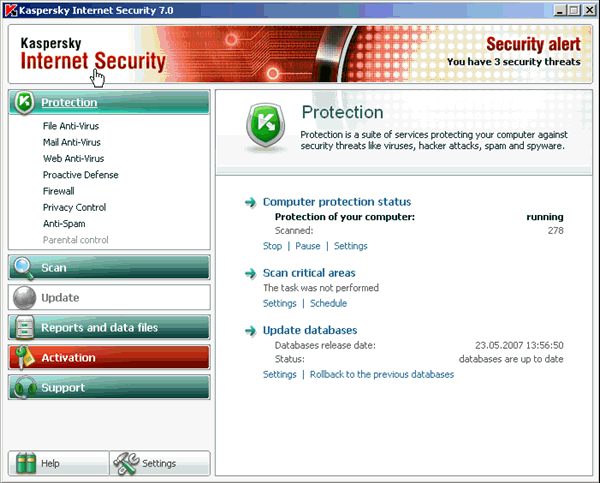Open Reports and data files section
The height and width of the screenshot is (483, 600).
pos(109,327)
